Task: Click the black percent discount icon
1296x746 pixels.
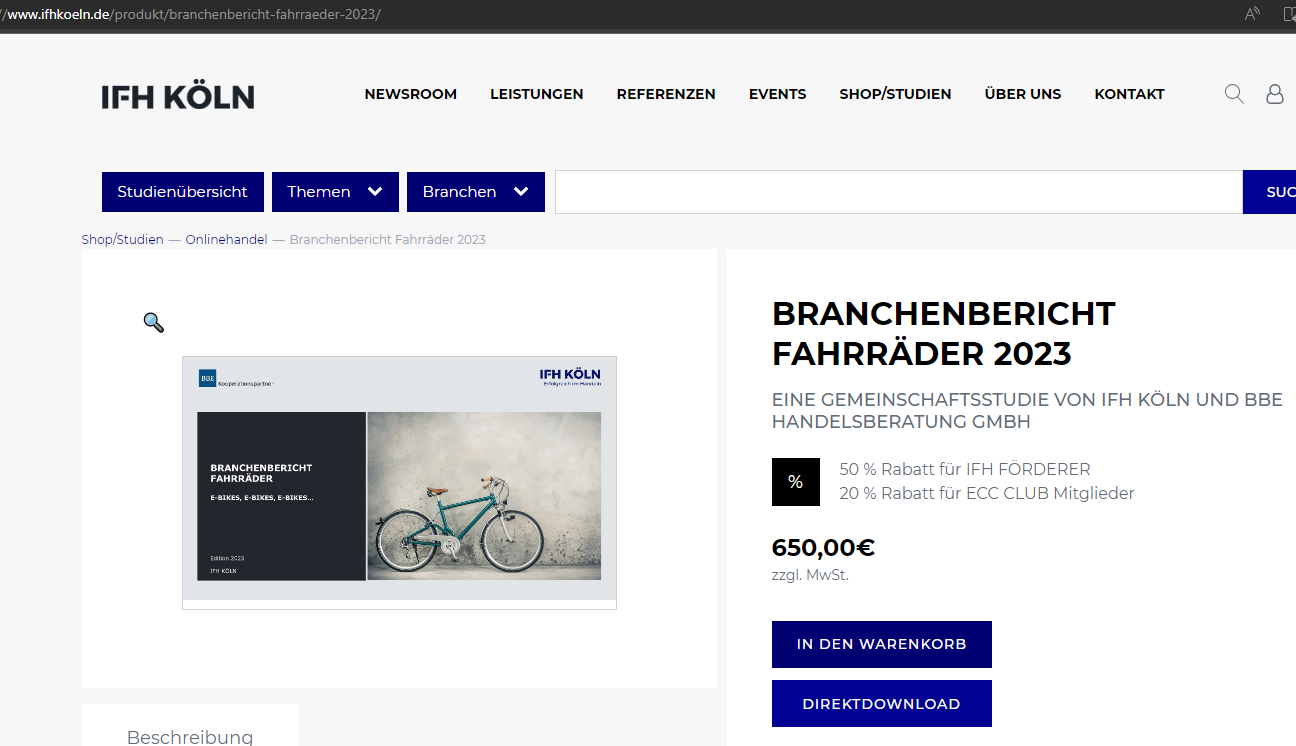Action: click(x=796, y=482)
